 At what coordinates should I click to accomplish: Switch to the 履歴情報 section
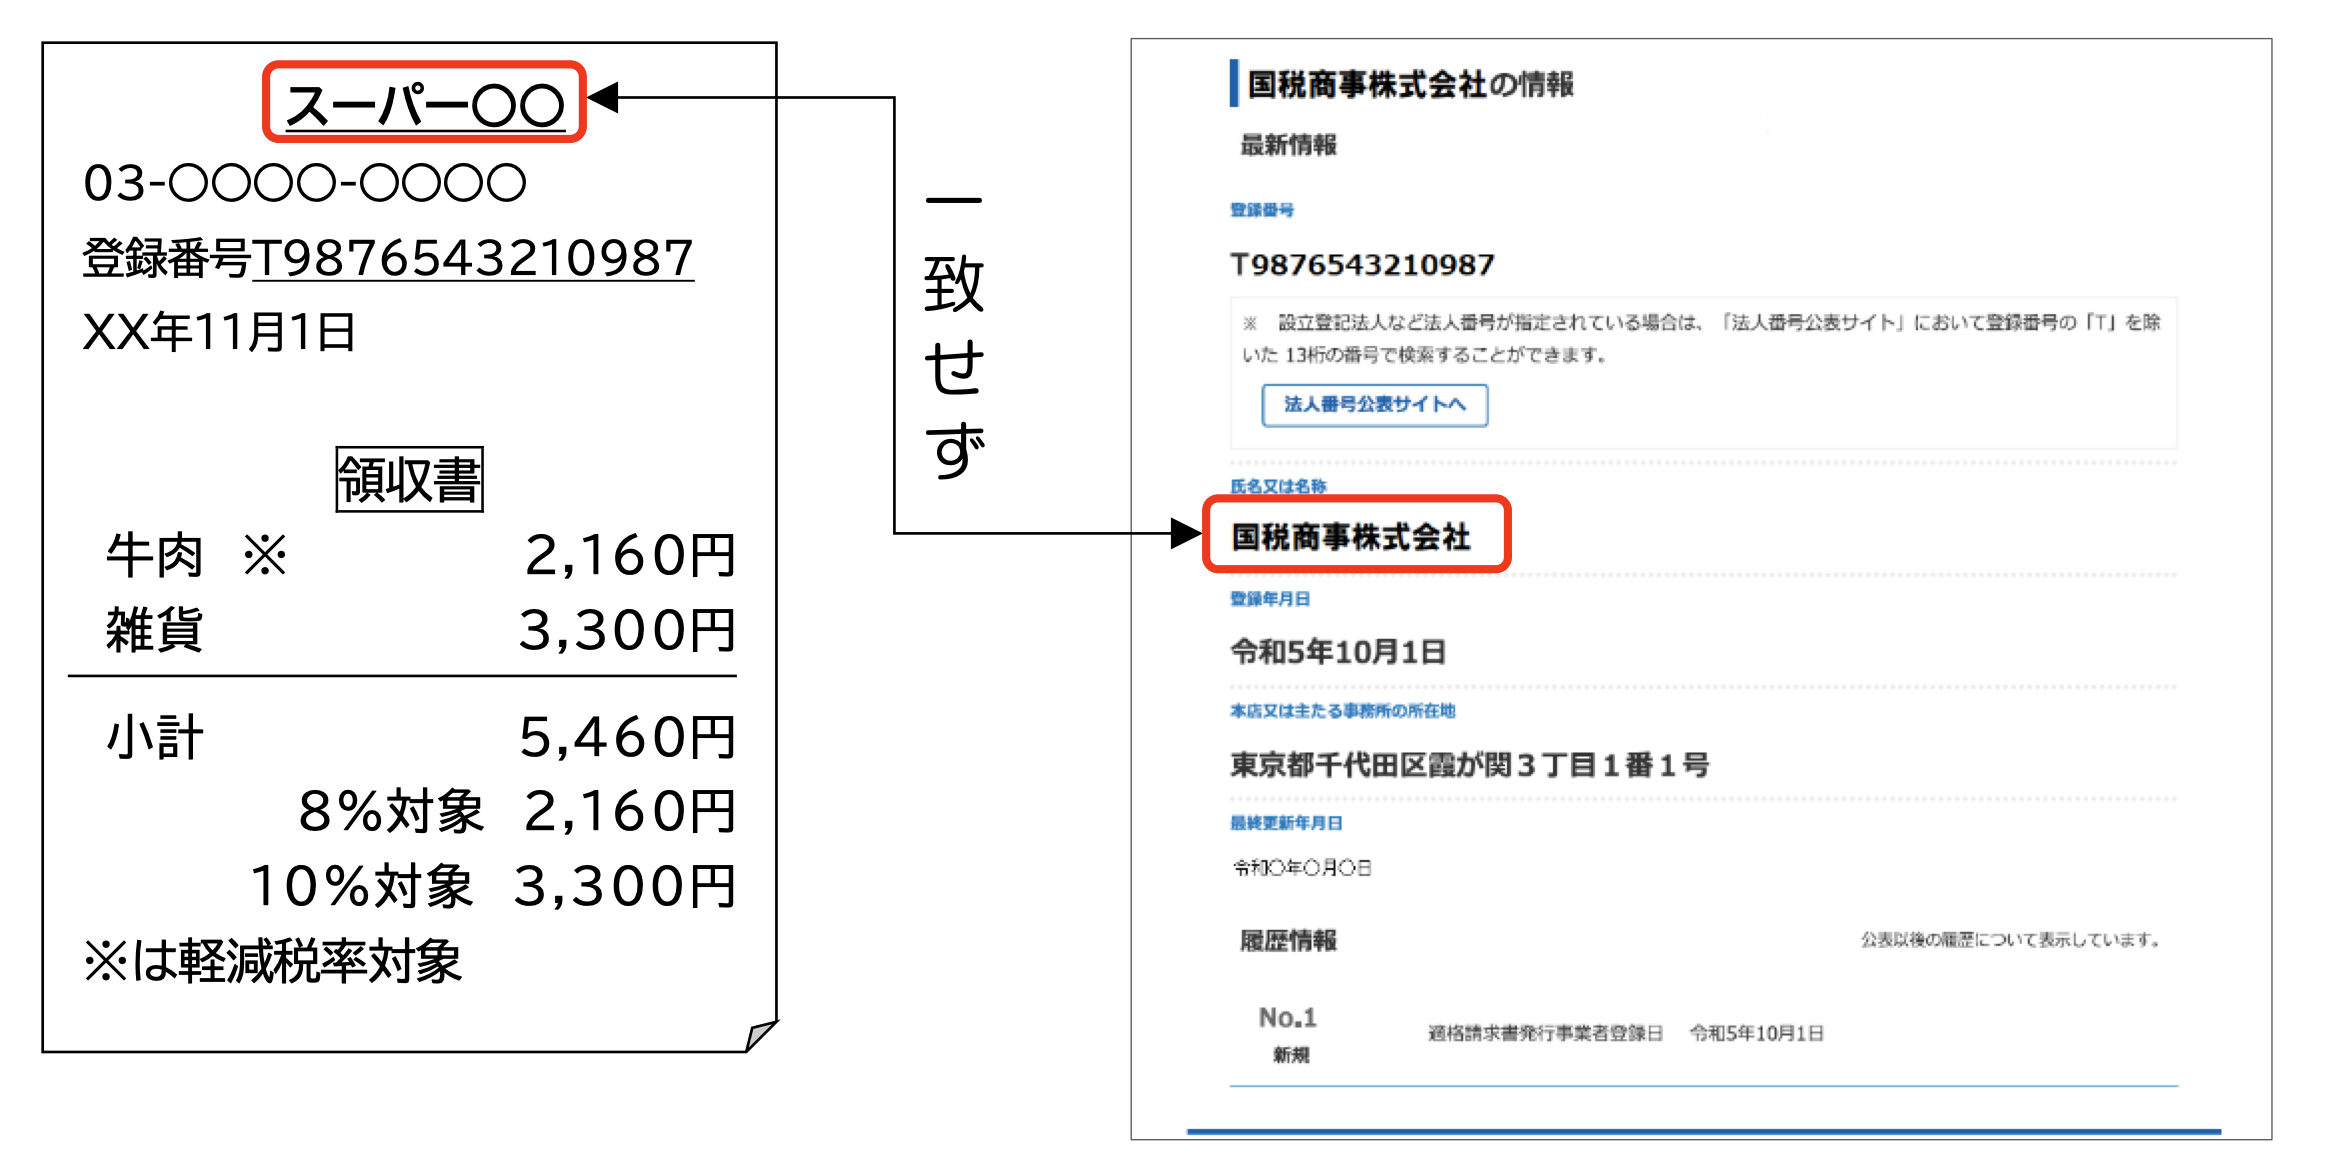[x=1290, y=941]
